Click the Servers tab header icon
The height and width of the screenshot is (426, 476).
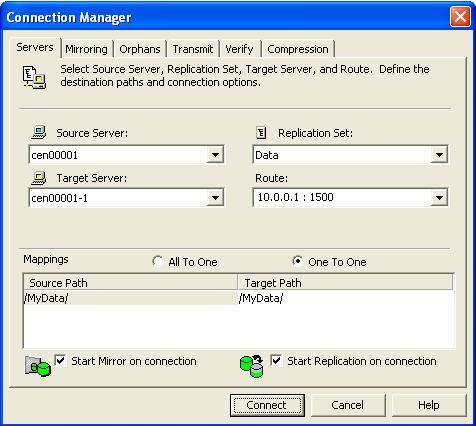(34, 77)
